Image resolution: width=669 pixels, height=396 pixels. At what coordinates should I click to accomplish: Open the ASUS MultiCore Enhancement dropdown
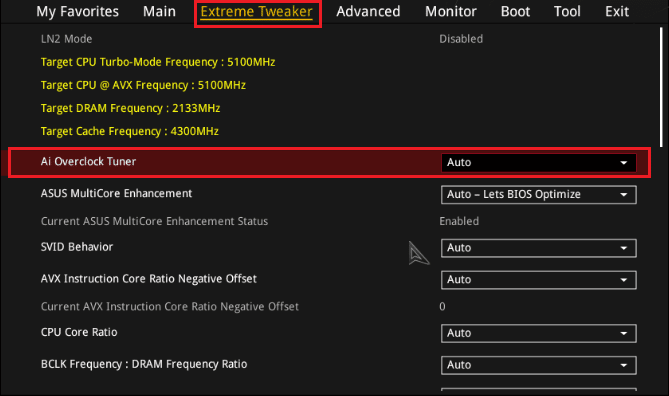pyautogui.click(x=538, y=195)
